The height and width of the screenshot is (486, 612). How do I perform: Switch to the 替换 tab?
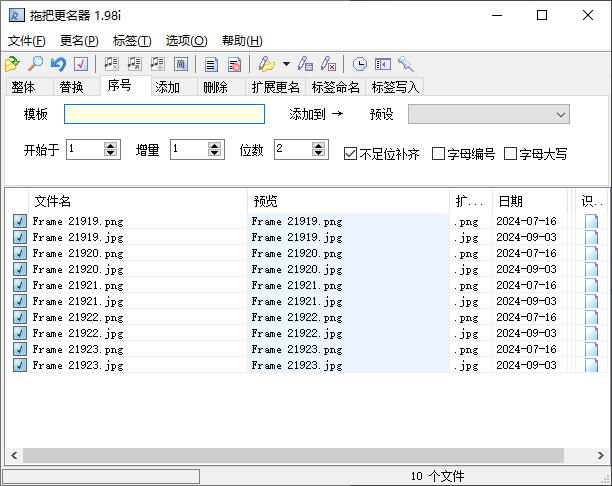click(x=77, y=87)
